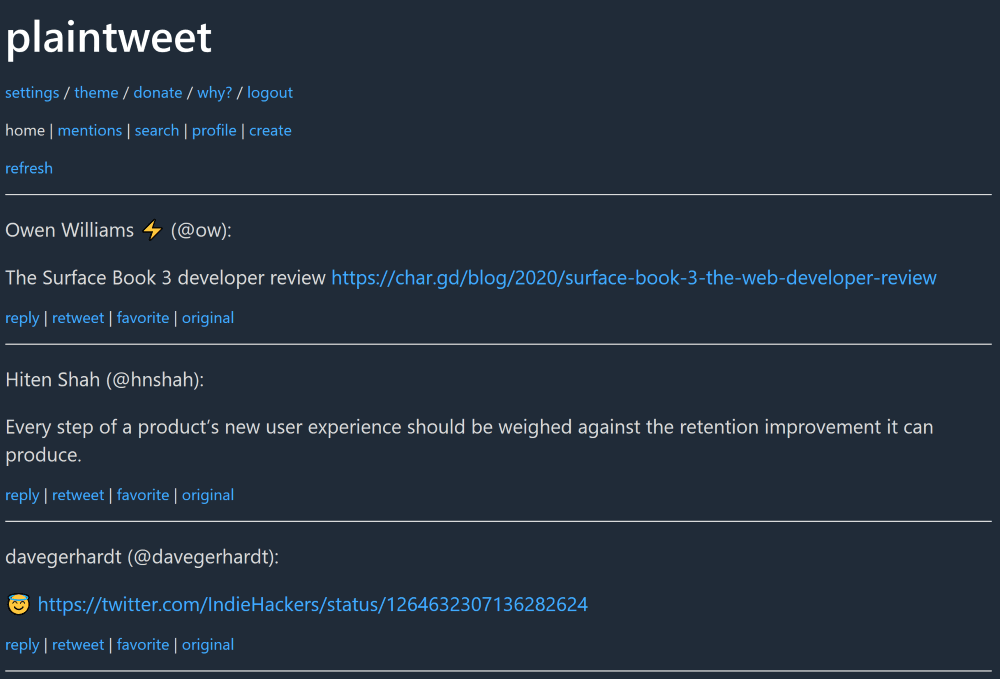The height and width of the screenshot is (679, 1000).
Task: Open the IndieHackers status link
Action: pos(312,605)
